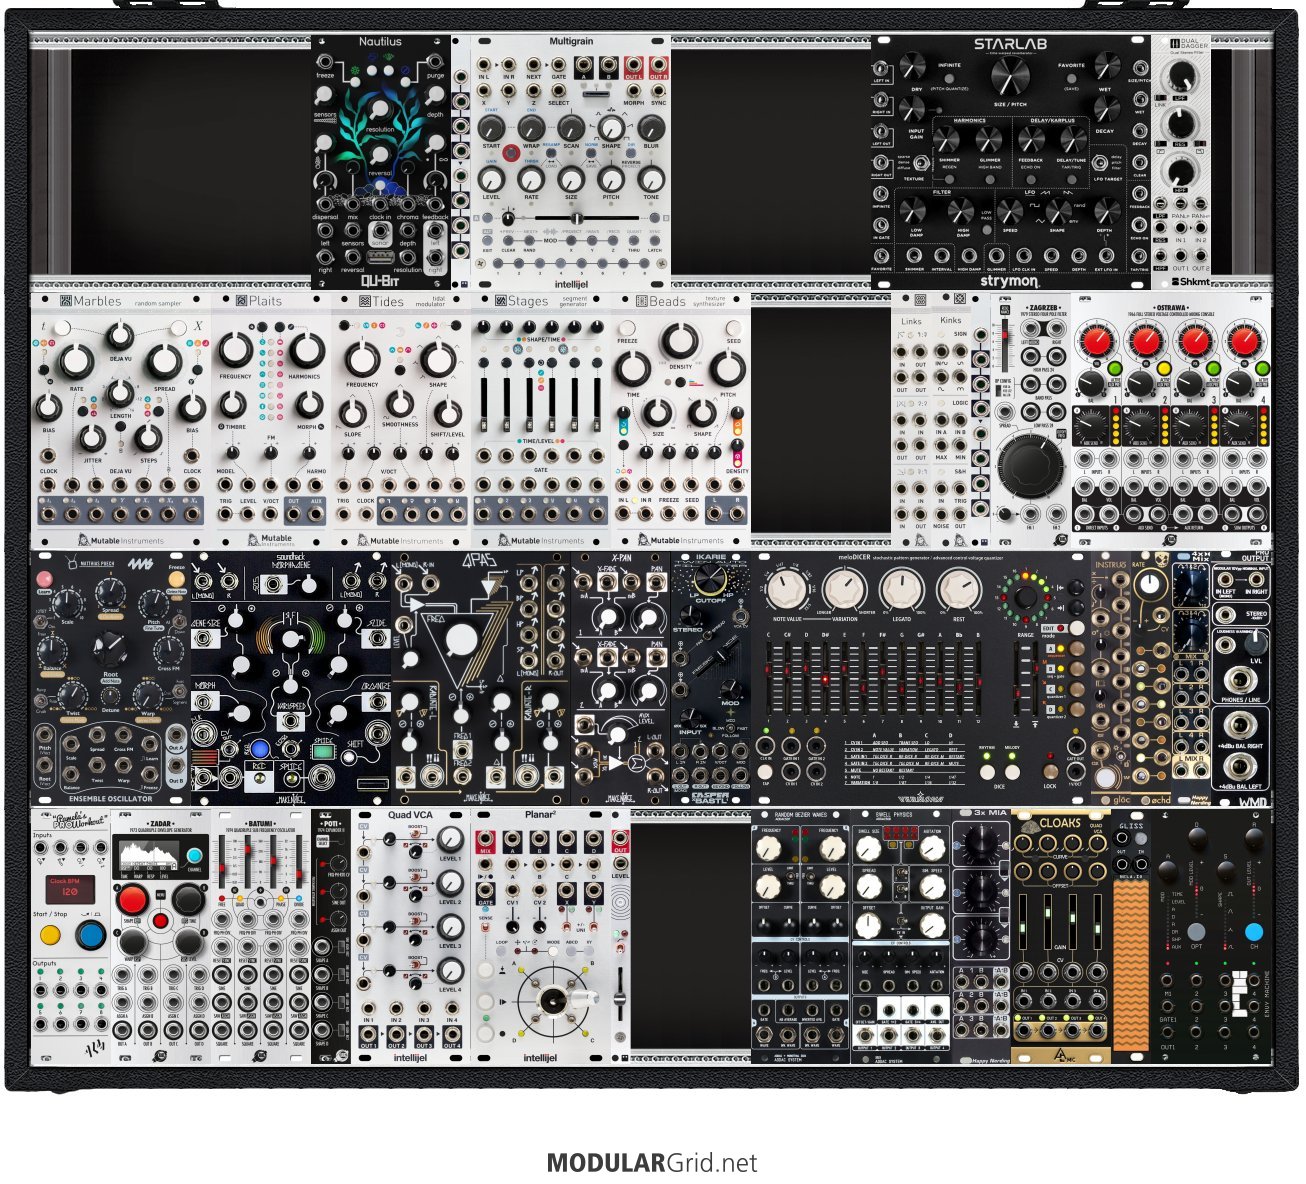Click the waveform display on Zadar

point(148,856)
